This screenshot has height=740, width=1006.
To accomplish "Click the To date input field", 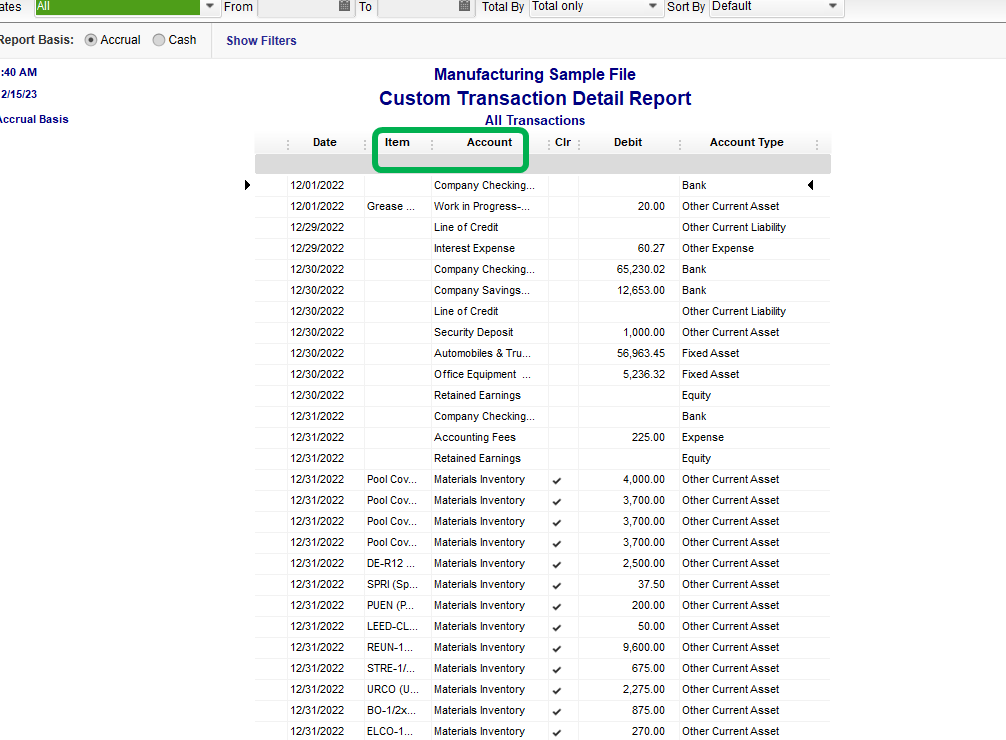I will 418,6.
